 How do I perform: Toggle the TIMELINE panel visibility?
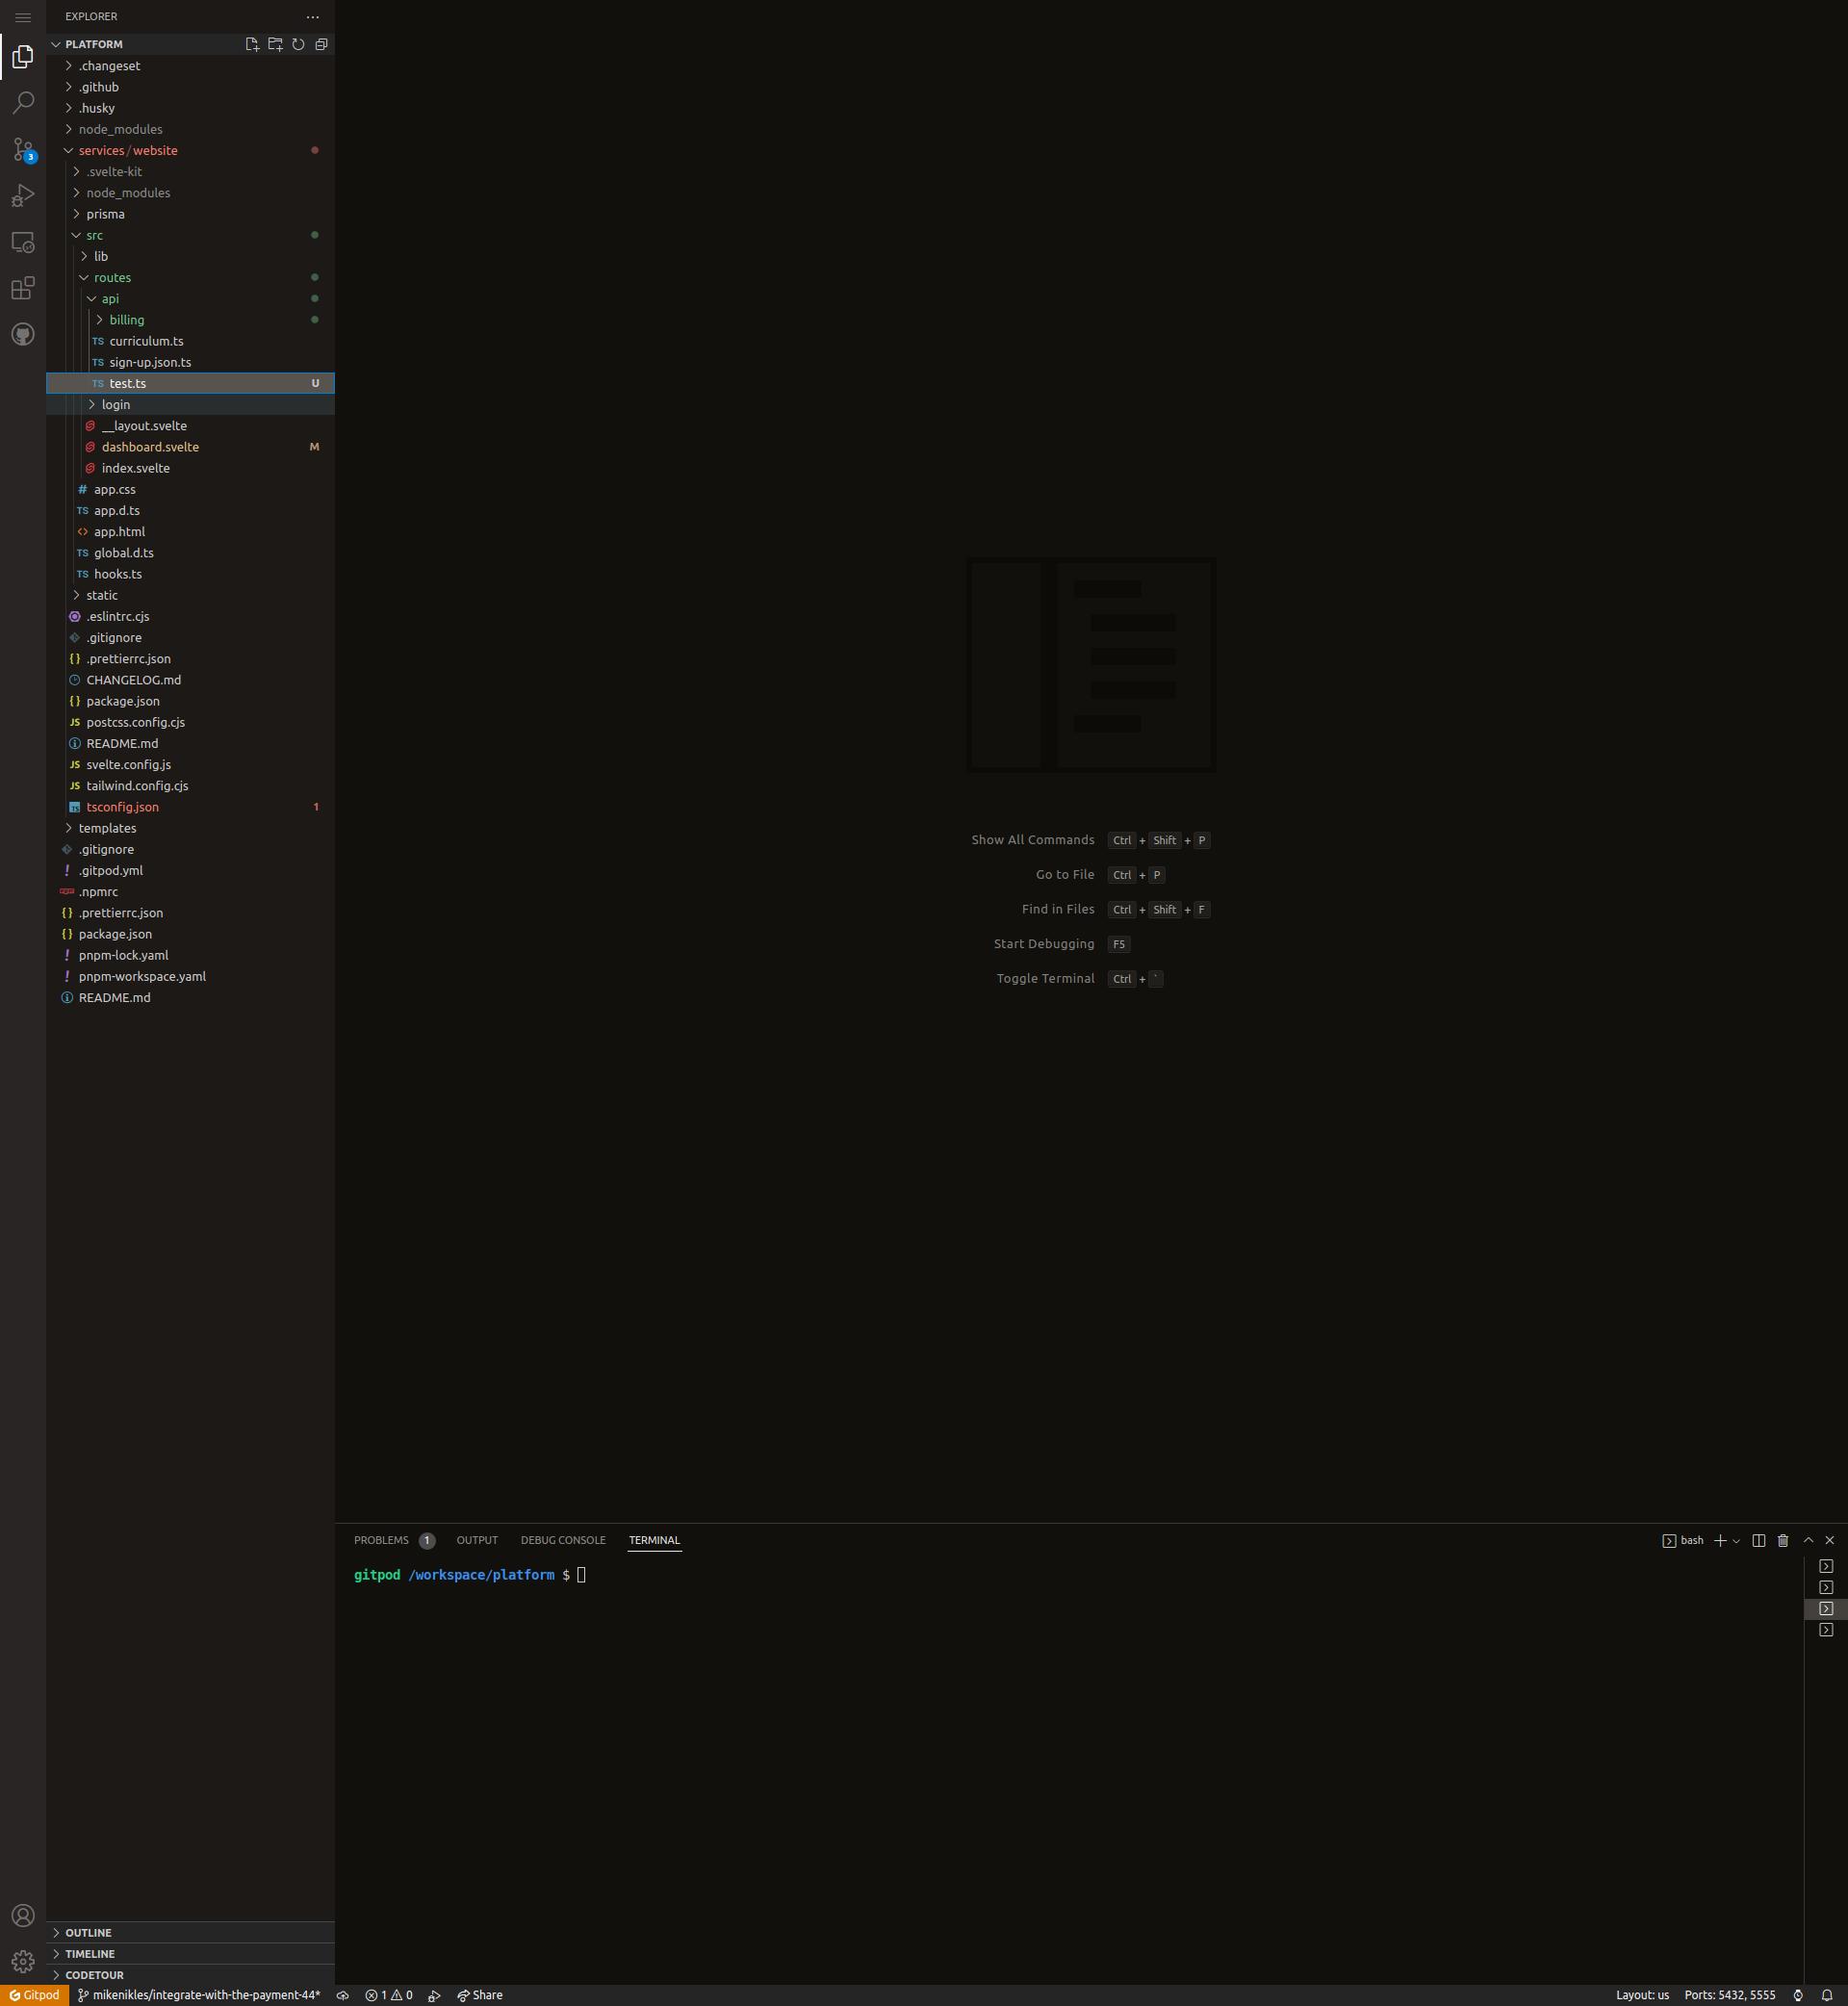(x=90, y=1954)
